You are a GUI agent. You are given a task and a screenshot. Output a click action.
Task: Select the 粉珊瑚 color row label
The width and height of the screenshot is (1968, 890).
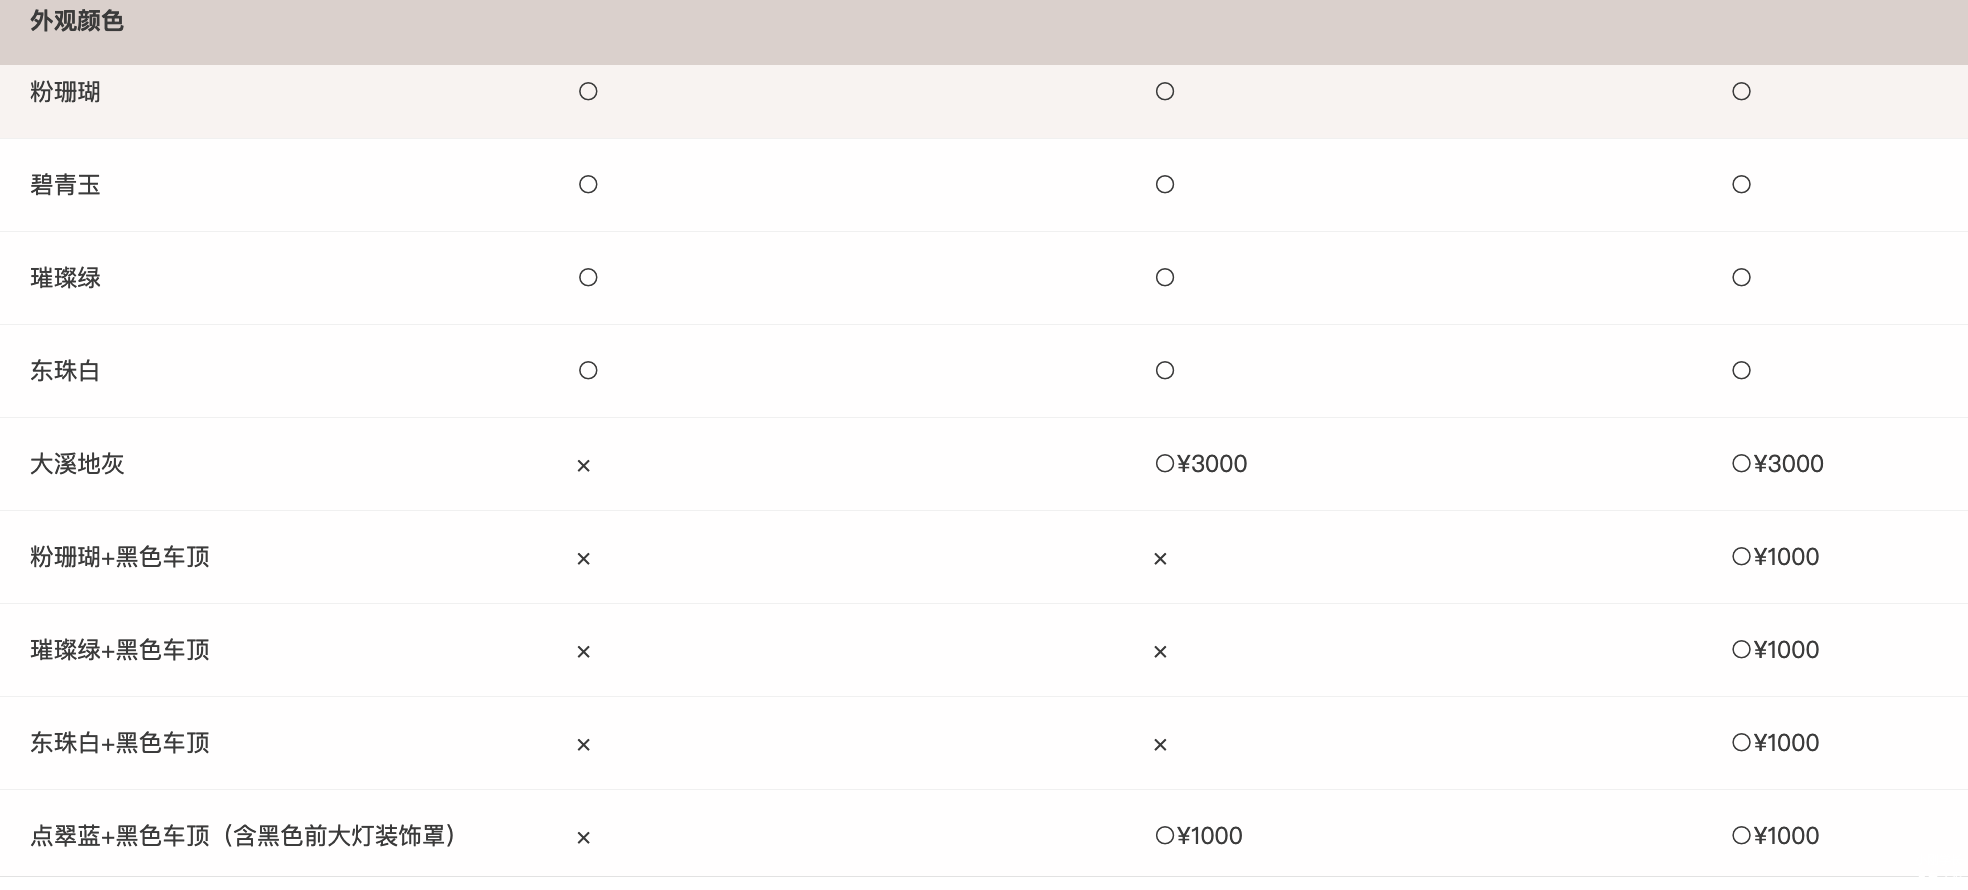point(65,92)
